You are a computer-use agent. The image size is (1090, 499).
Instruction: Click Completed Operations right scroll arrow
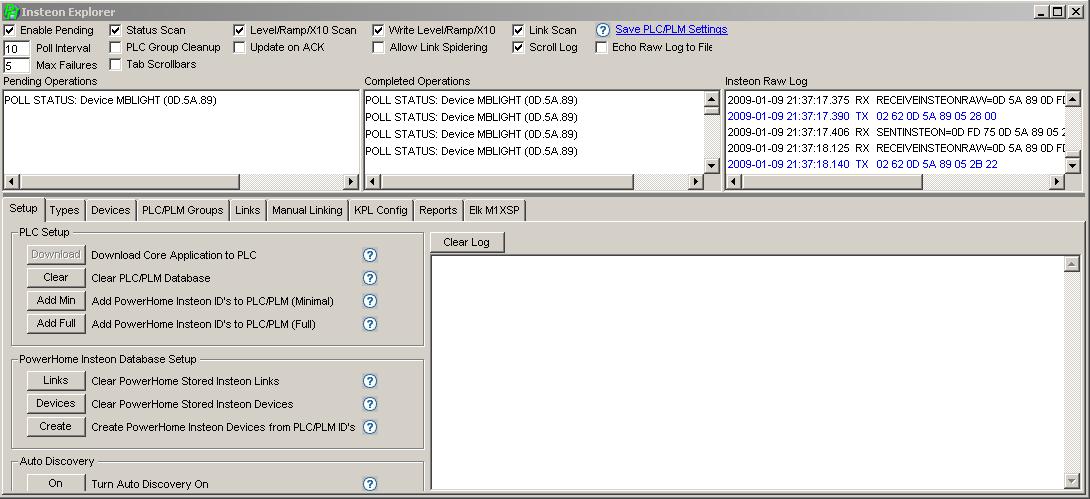[695, 181]
